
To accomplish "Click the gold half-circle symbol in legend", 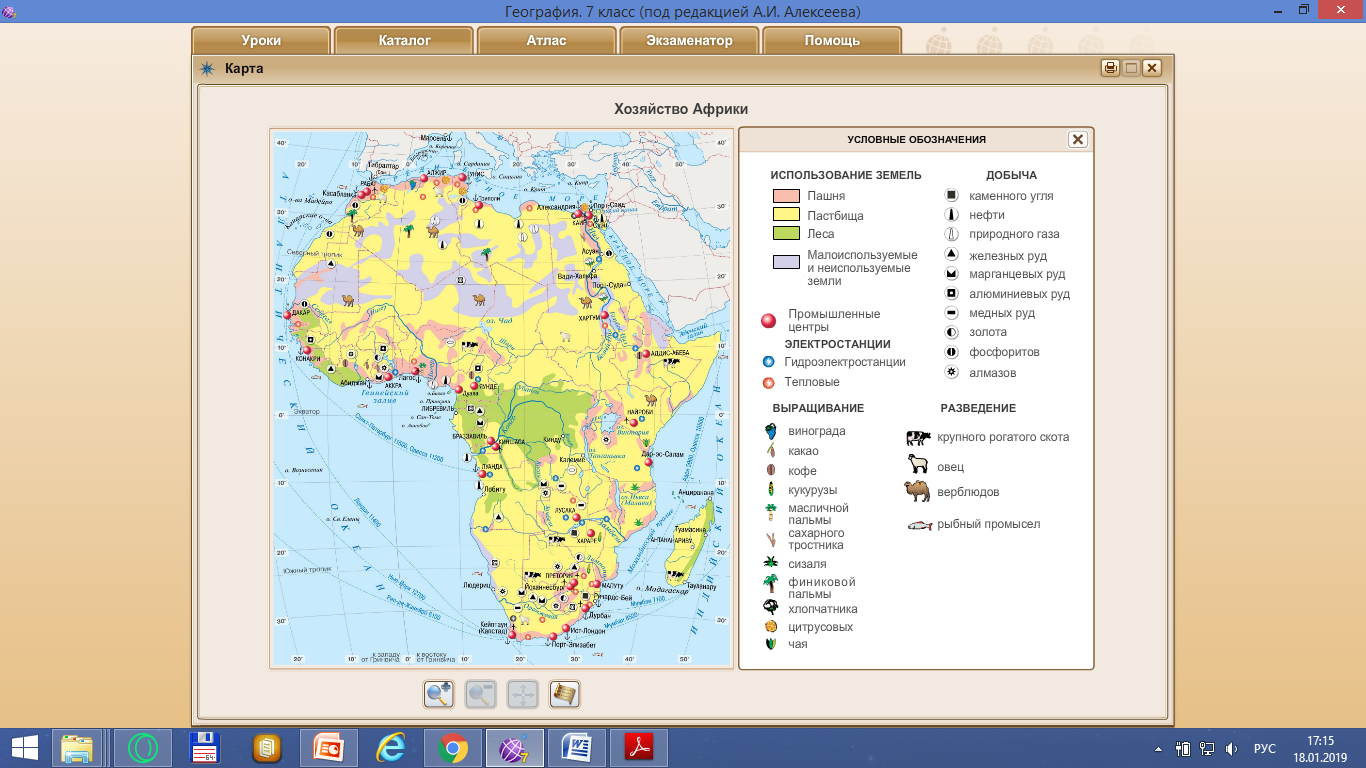I will 952,332.
